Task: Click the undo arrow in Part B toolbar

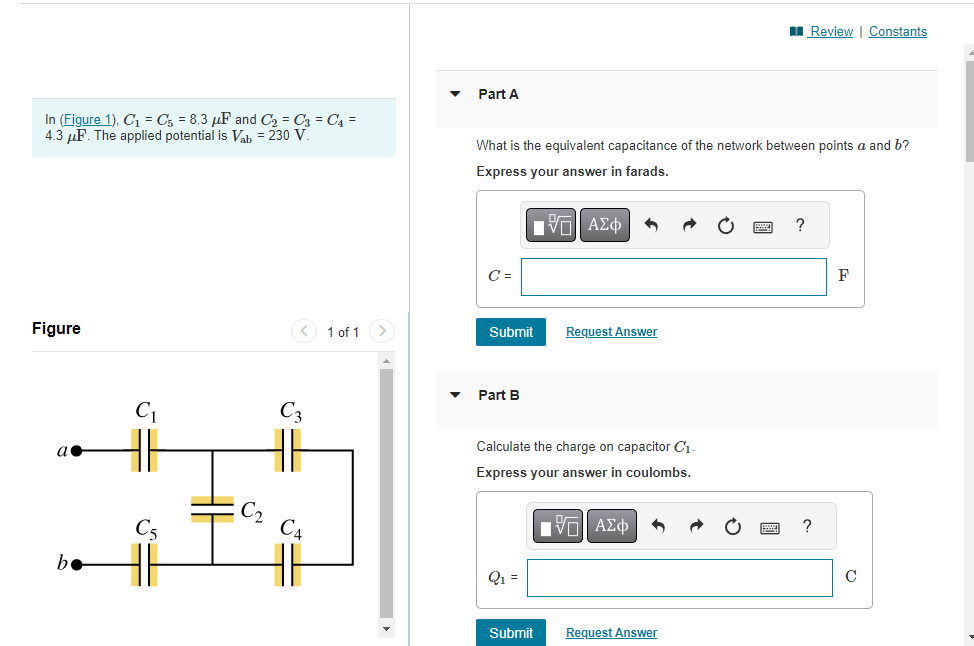Action: point(659,525)
